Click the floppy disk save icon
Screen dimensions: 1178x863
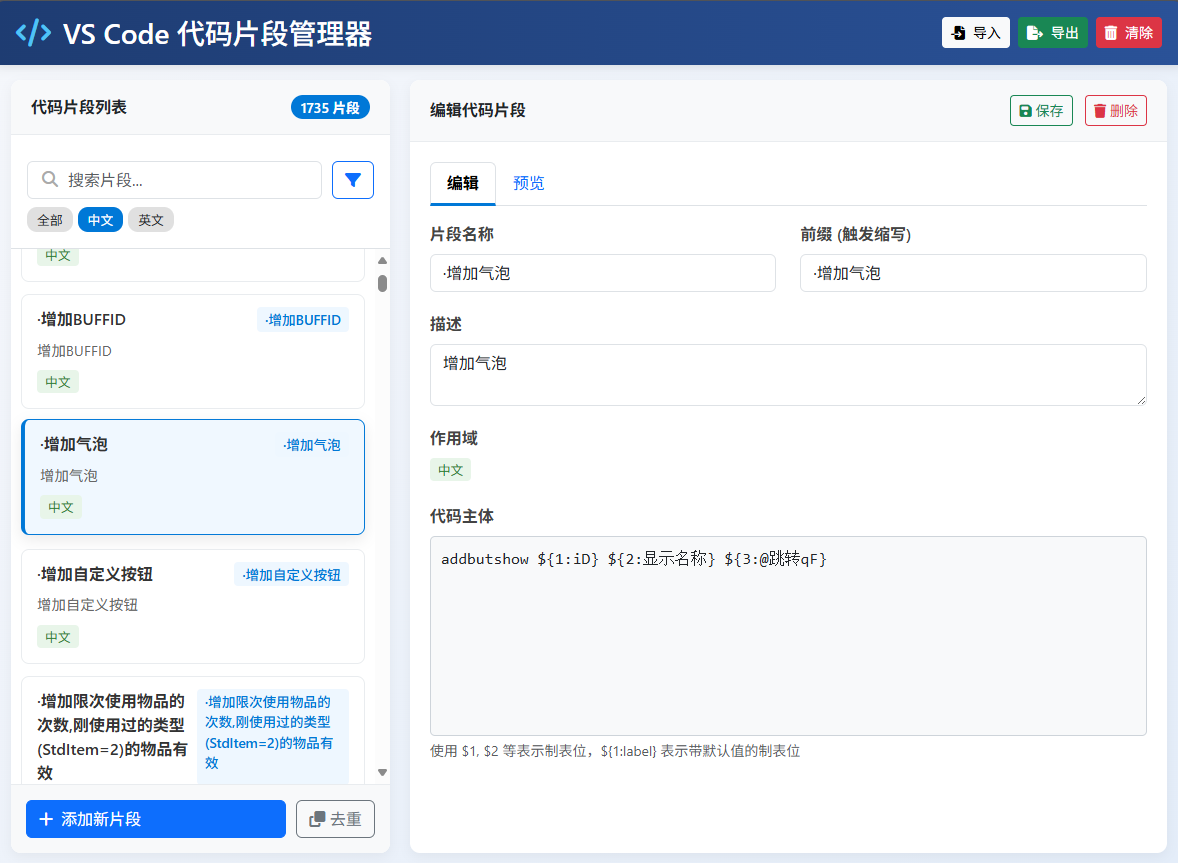click(x=1025, y=111)
